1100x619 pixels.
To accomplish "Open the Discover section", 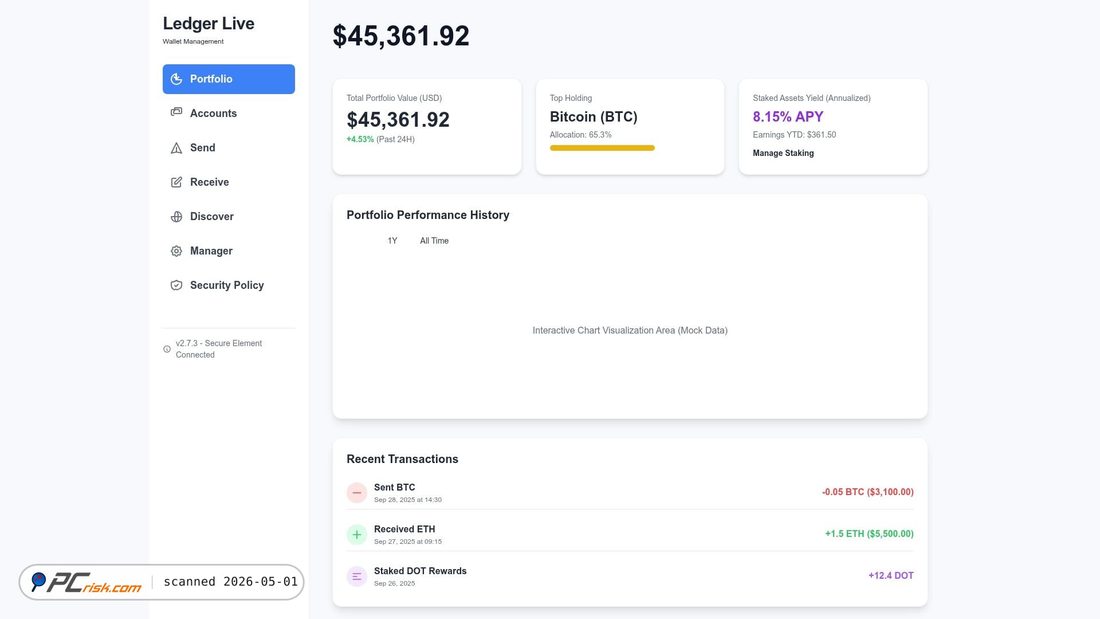I will [x=229, y=216].
